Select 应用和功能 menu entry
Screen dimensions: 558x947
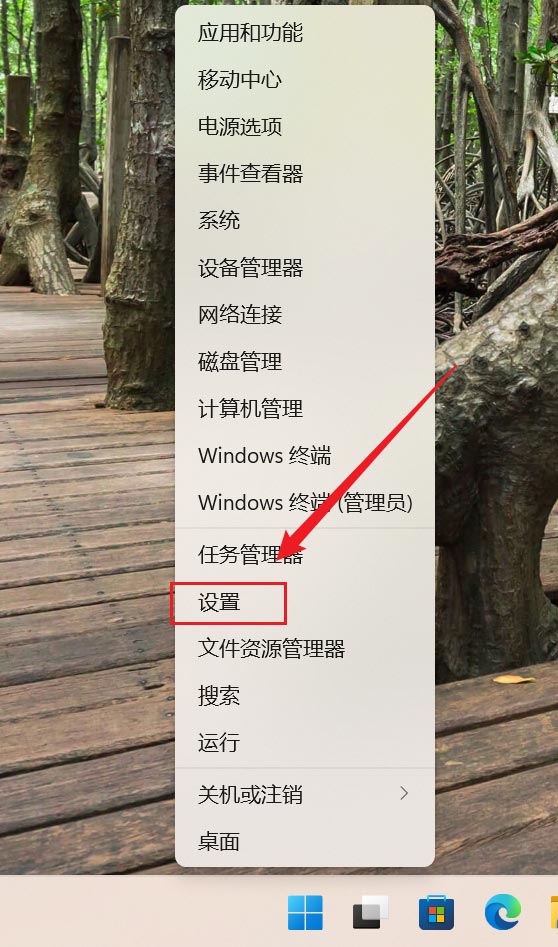point(305,33)
